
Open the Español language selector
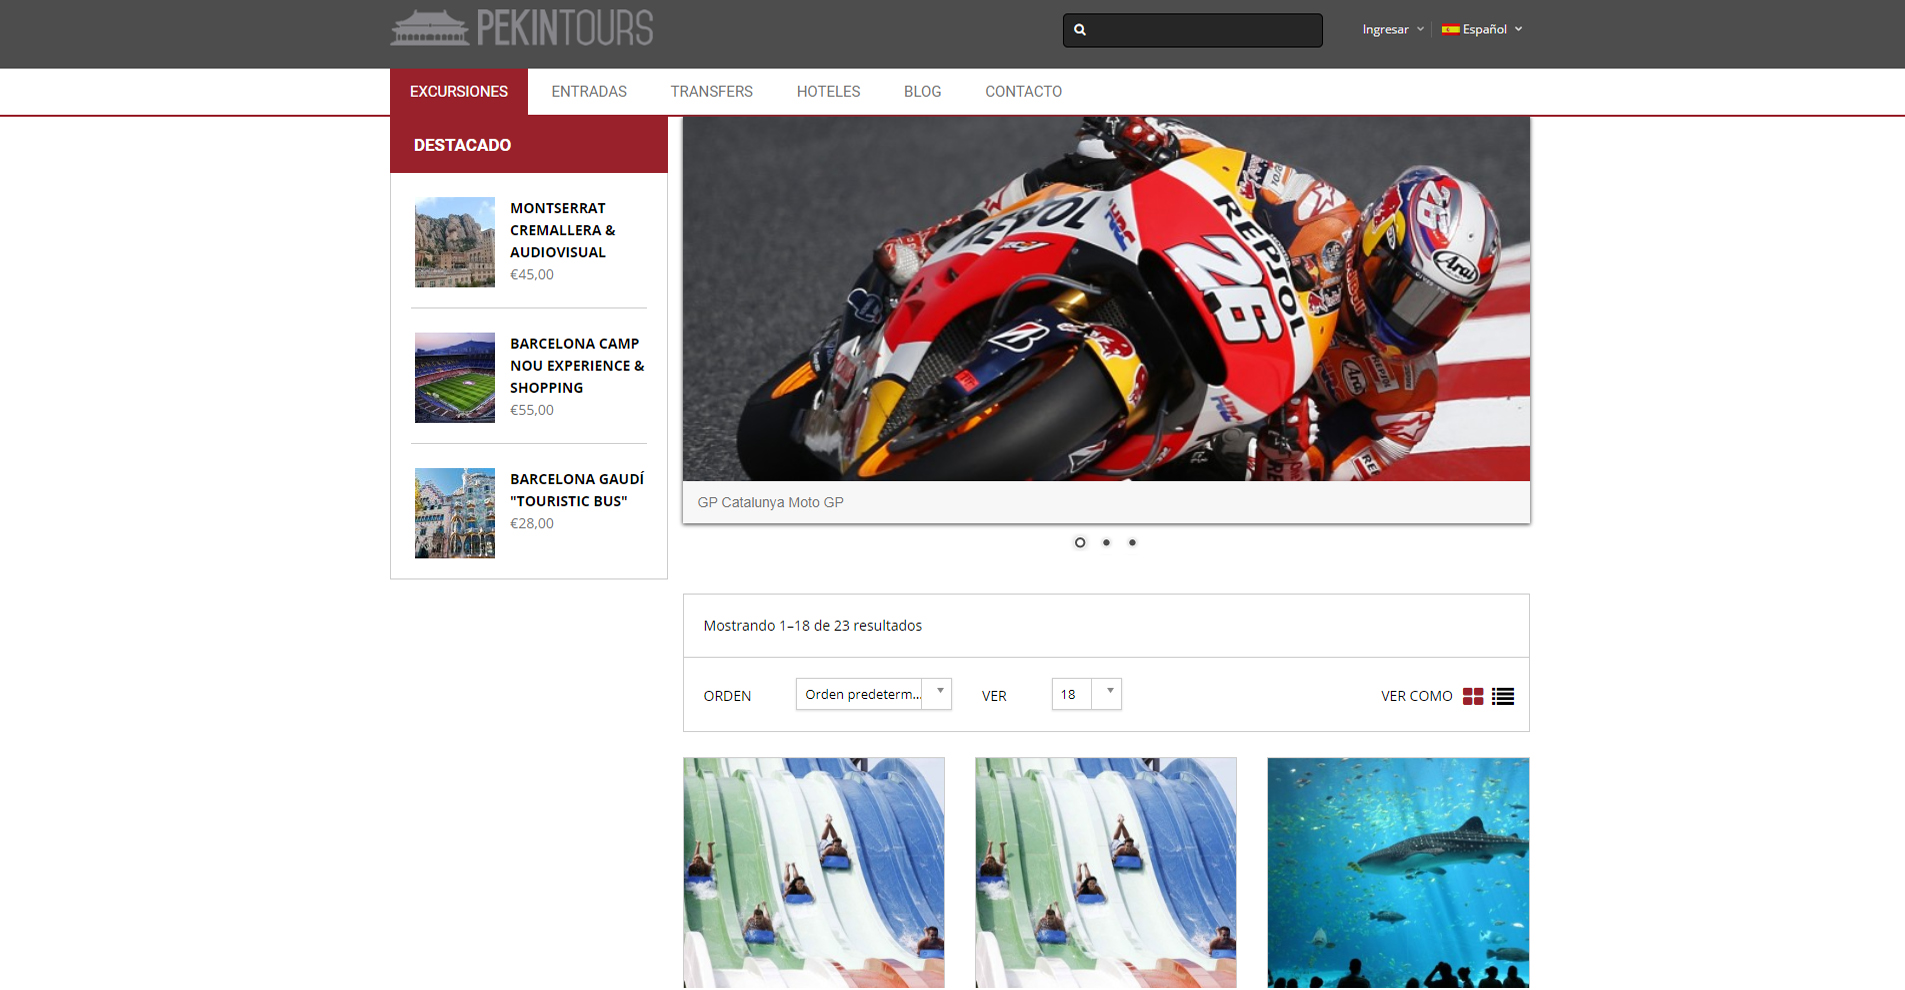(x=1482, y=29)
